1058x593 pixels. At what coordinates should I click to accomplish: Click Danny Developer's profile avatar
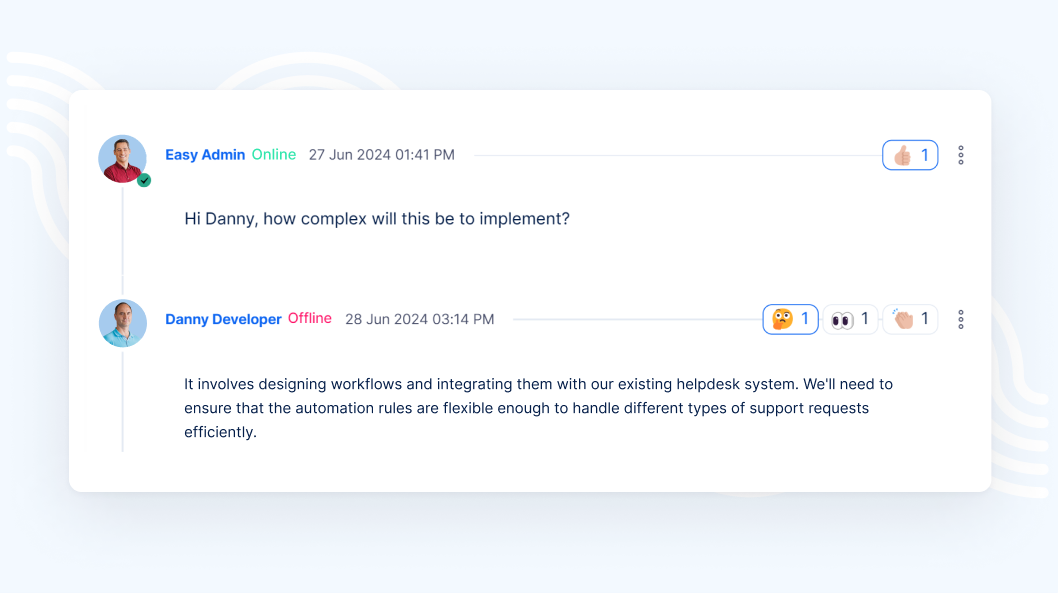pyautogui.click(x=123, y=323)
